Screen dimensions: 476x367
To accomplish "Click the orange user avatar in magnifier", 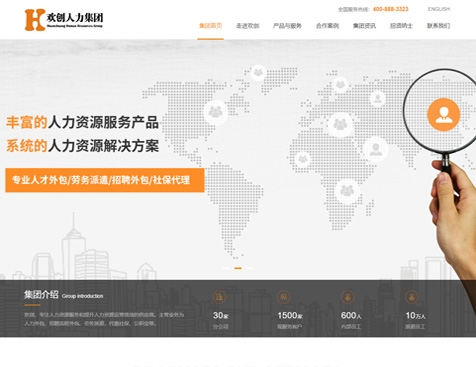I will point(444,115).
